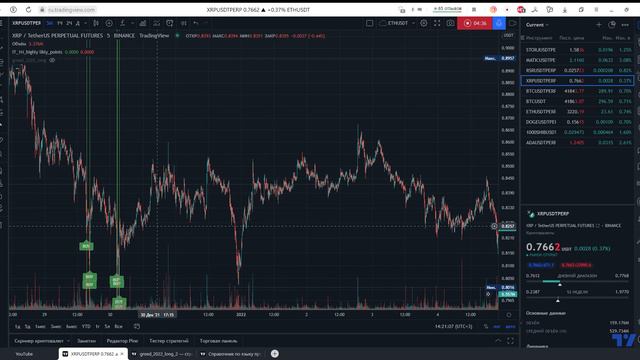Open the watchlist three-dots menu
Viewport: 640px width, 360px height.
tap(625, 25)
